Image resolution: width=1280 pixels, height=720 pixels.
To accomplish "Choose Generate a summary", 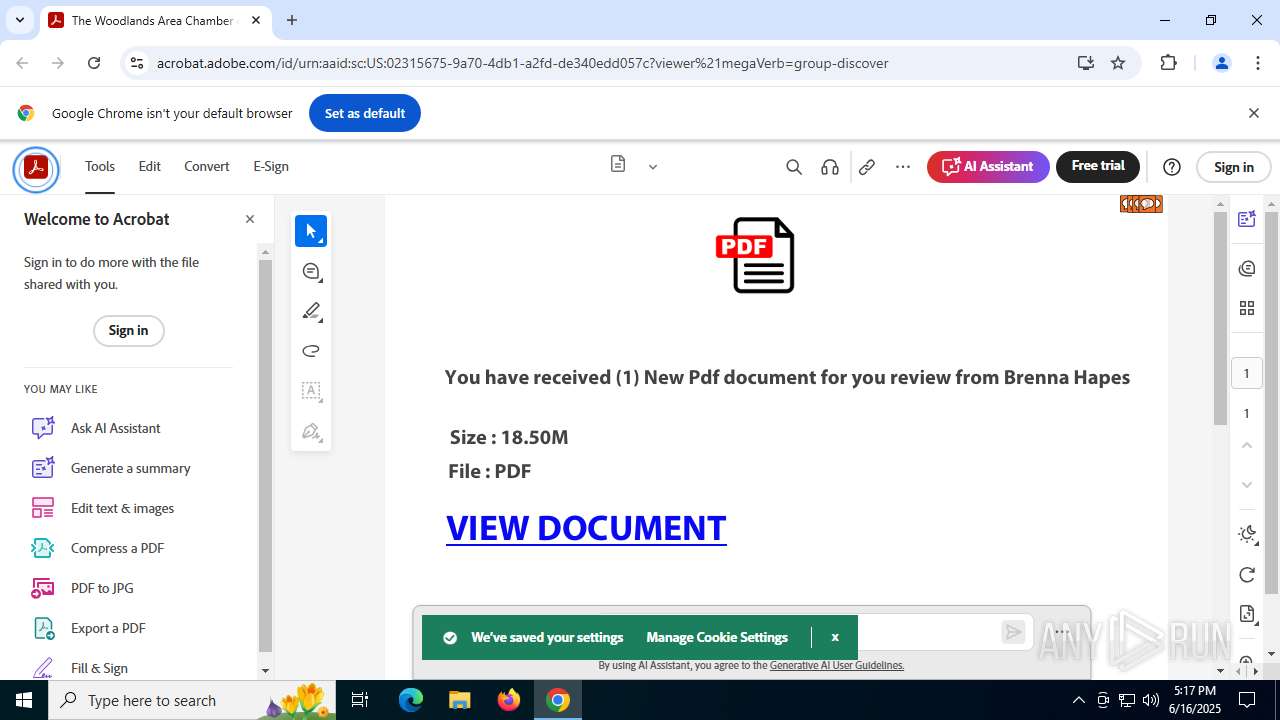I will (130, 468).
